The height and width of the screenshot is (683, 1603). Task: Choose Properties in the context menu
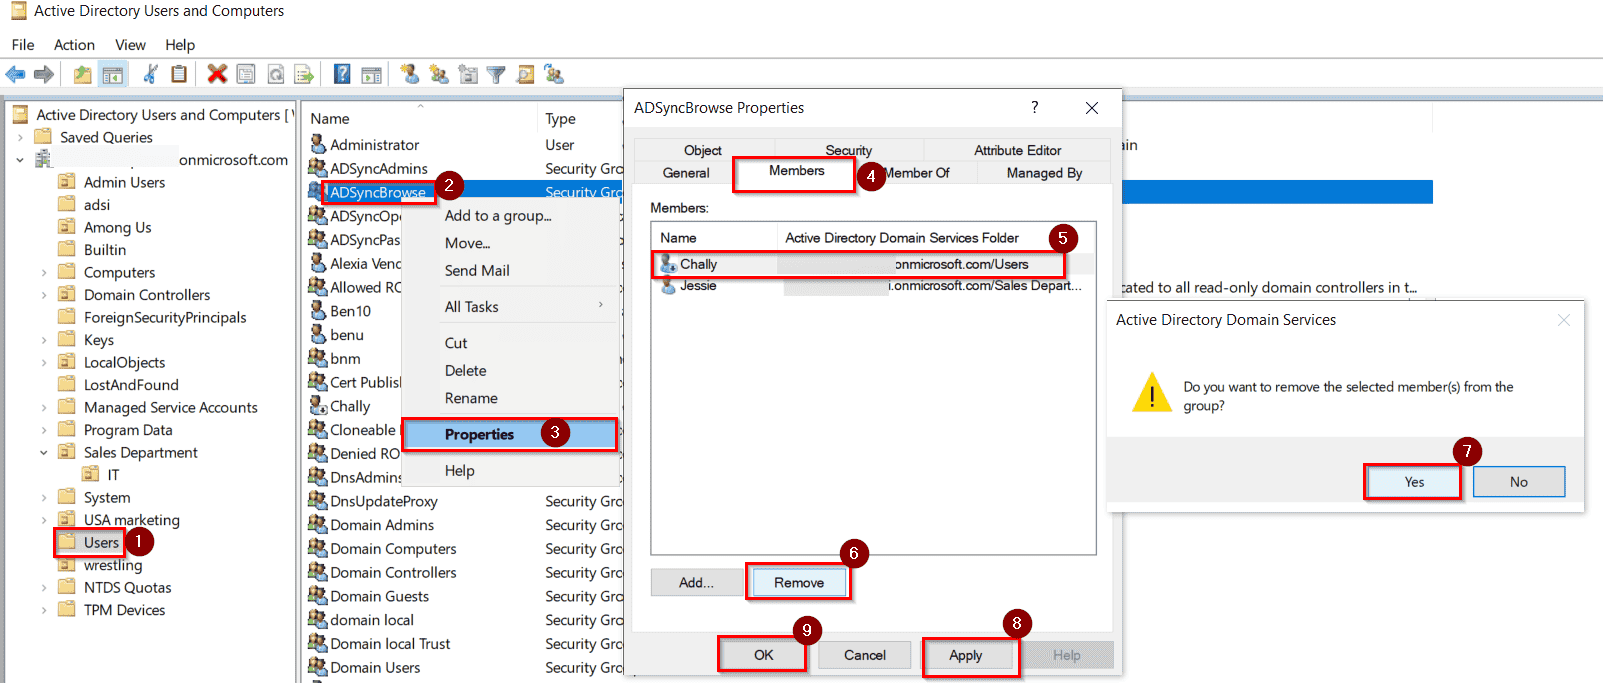pyautogui.click(x=510, y=434)
